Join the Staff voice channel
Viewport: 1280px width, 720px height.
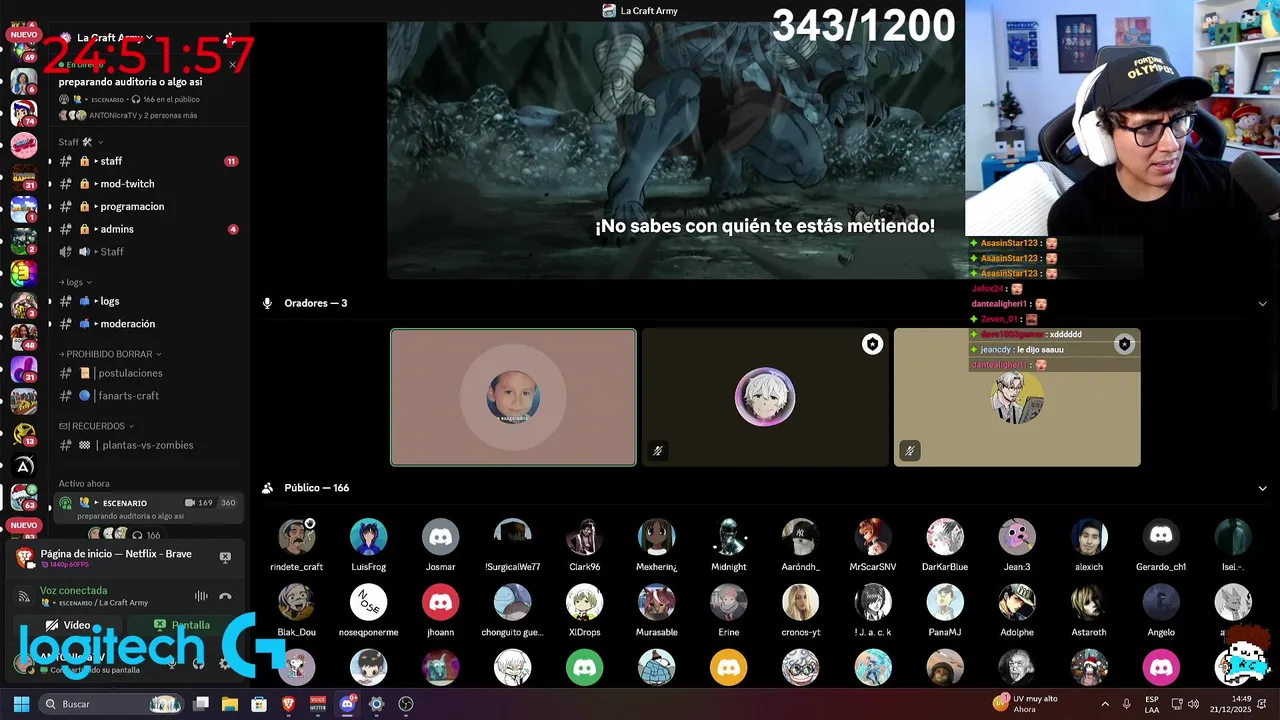point(147,251)
